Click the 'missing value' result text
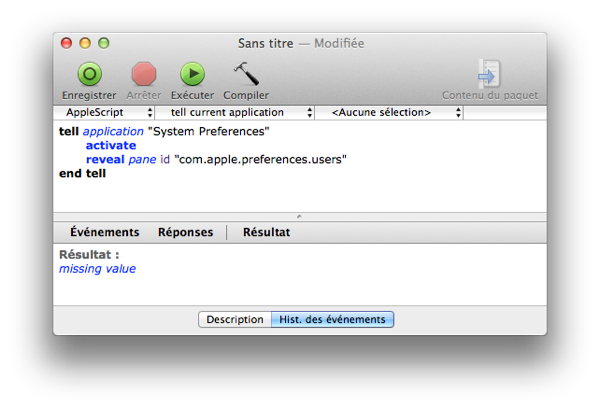 (x=97, y=269)
